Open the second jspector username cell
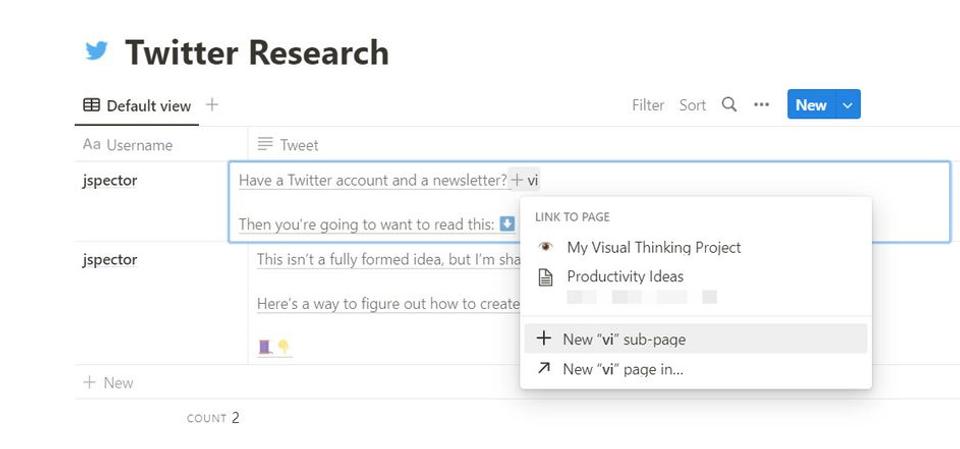Screen dimensions: 960x449 tap(110, 260)
